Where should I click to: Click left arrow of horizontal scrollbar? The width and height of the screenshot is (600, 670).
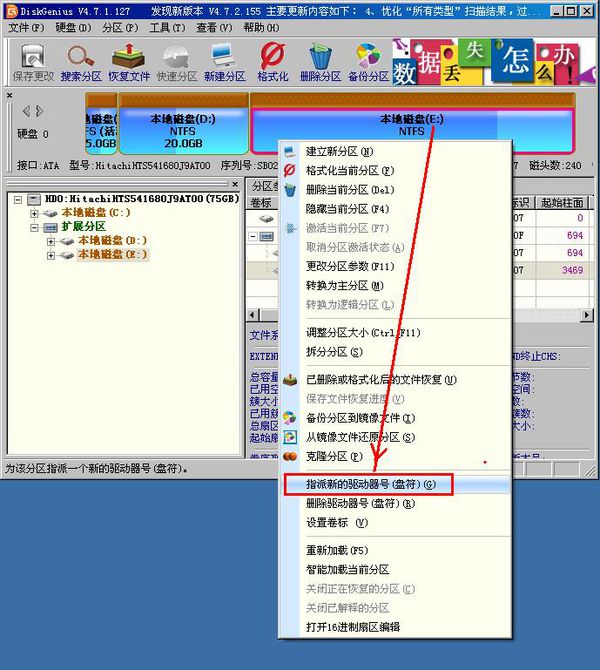(x=252, y=315)
